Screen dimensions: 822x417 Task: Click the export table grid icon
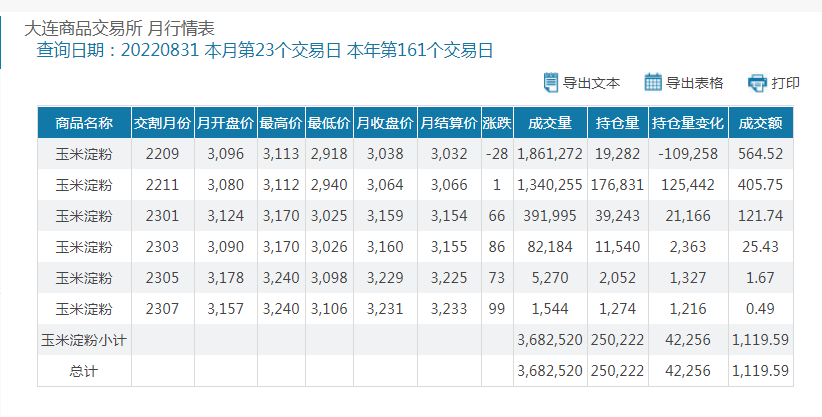coord(653,82)
